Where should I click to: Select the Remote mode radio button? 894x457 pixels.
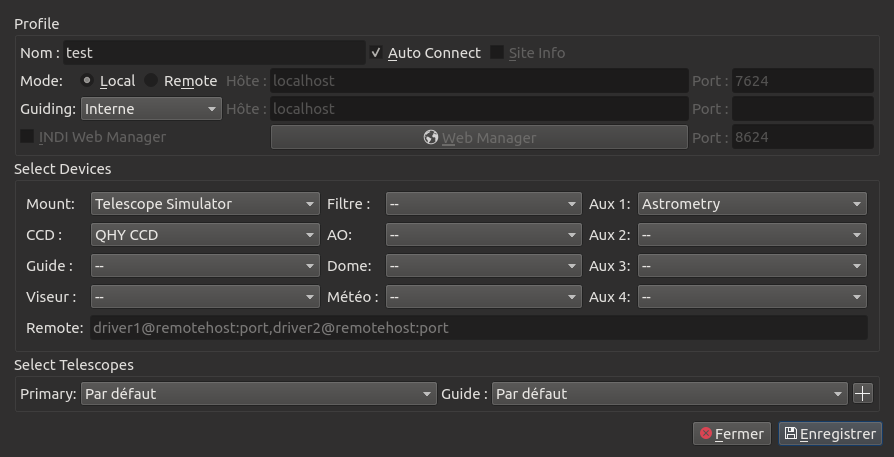tap(151, 81)
